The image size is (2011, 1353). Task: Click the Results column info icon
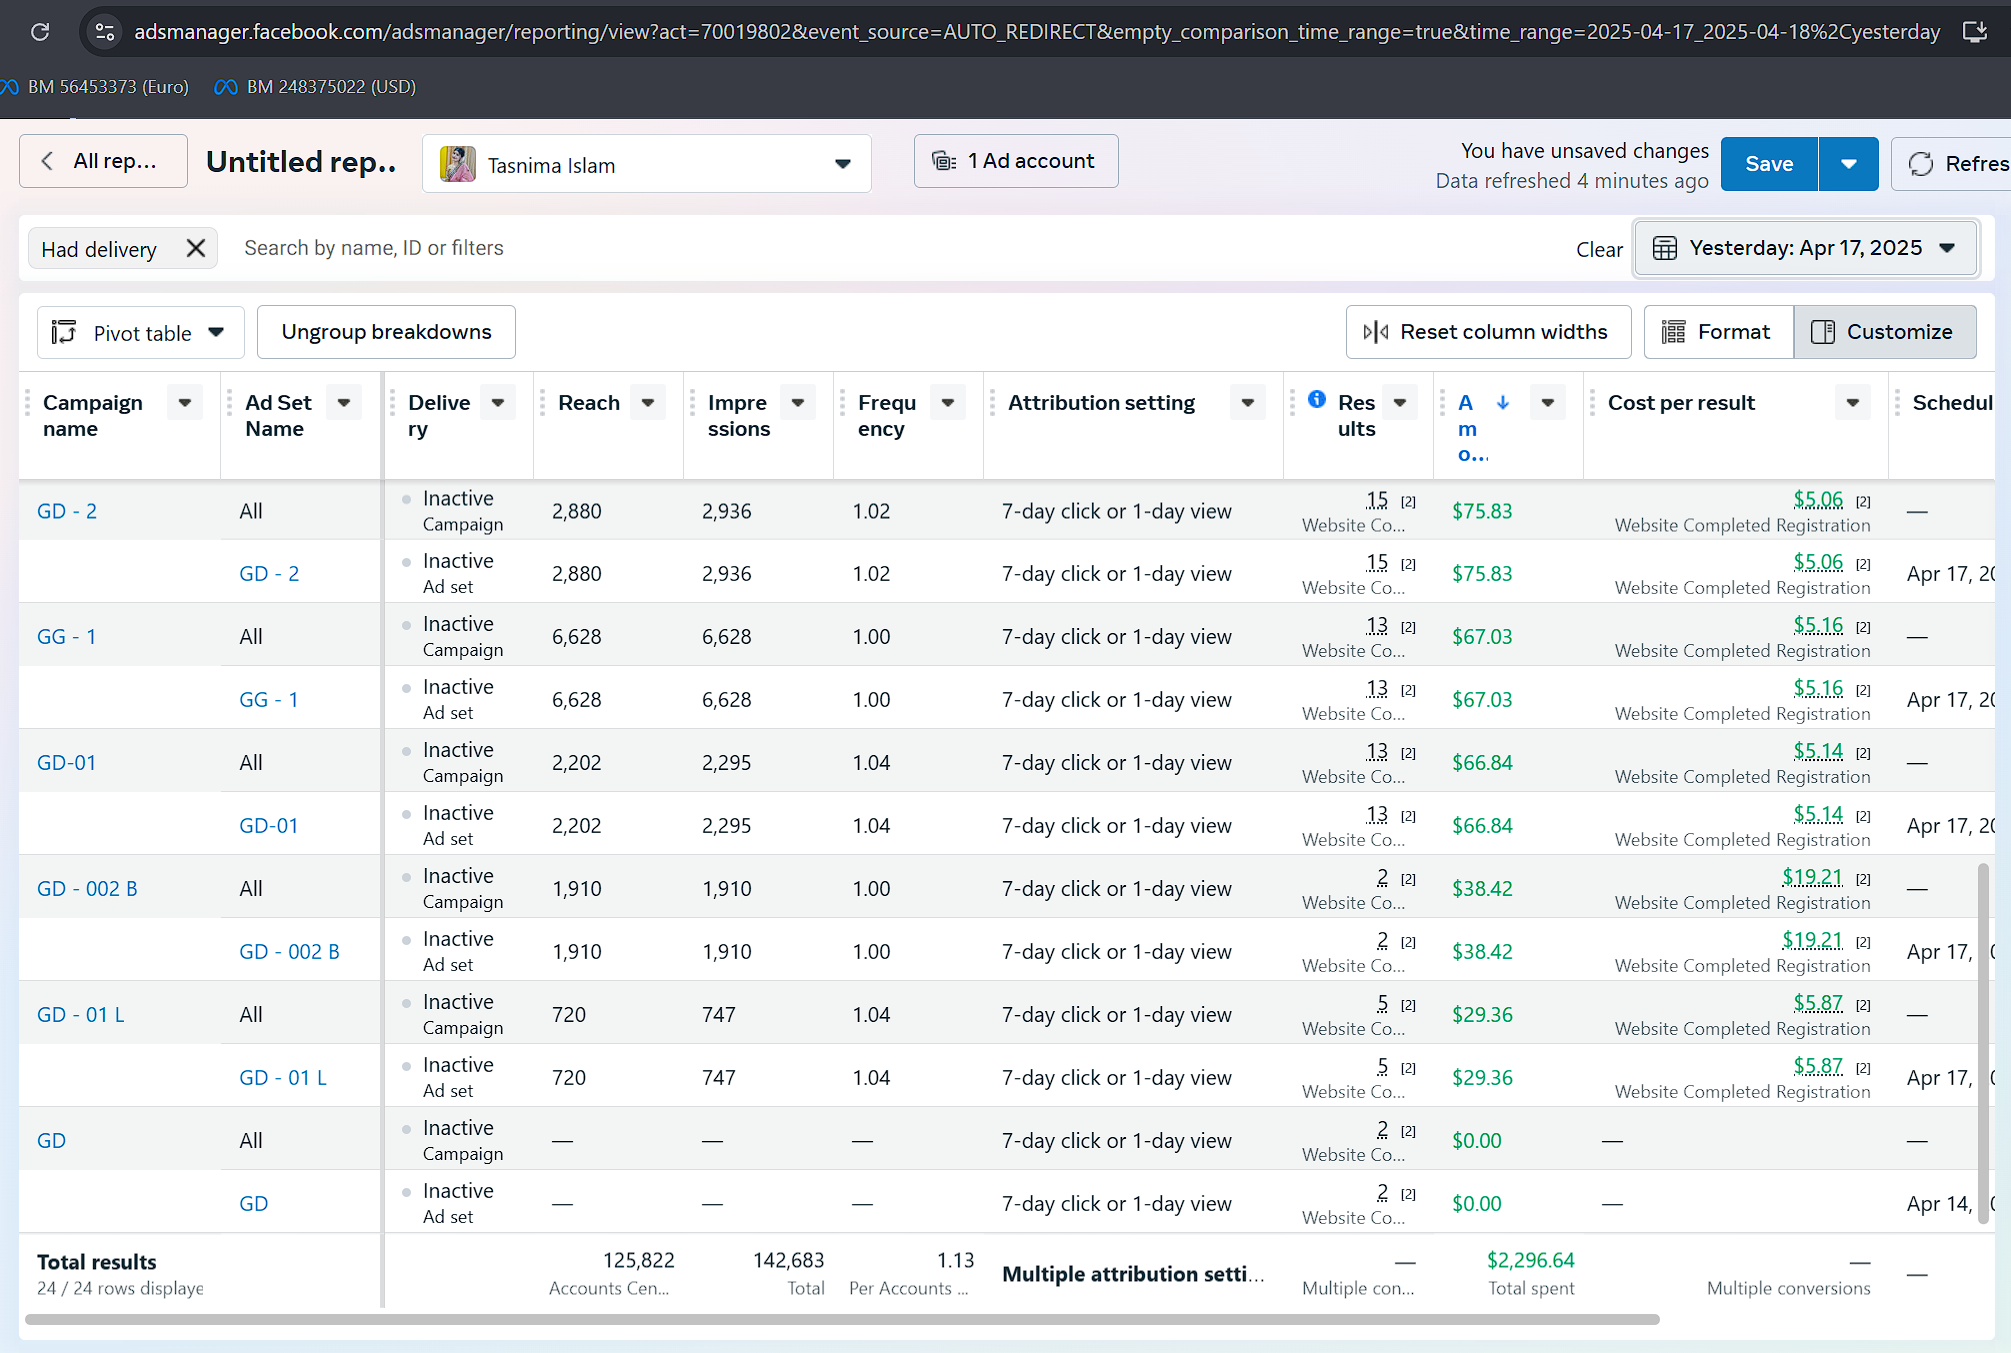[1317, 399]
